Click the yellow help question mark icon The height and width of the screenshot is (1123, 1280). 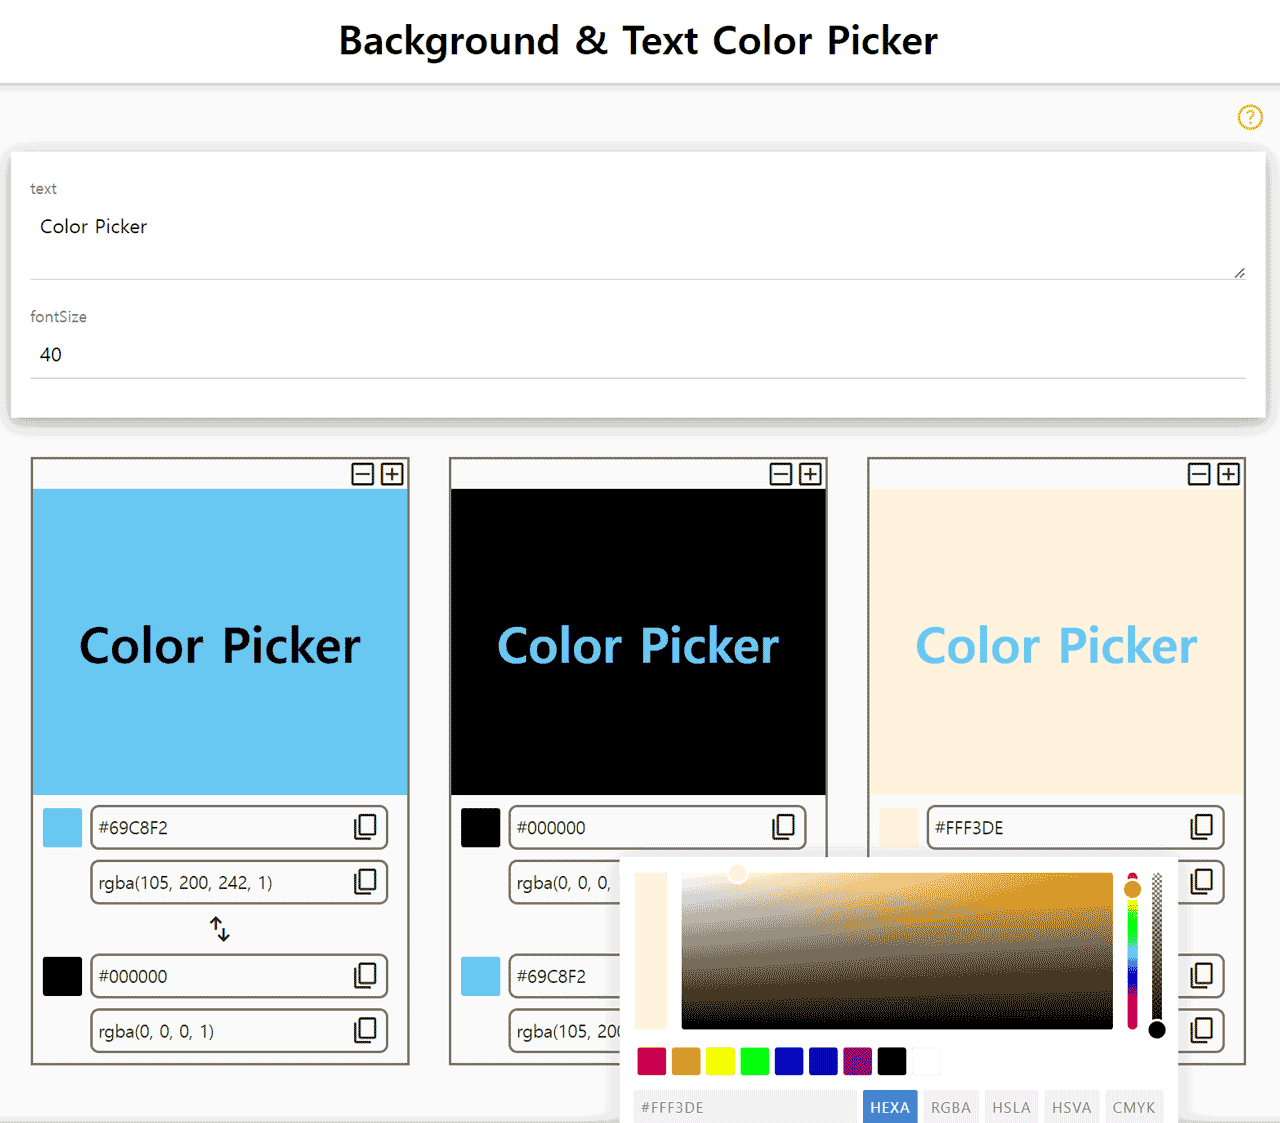pyautogui.click(x=1249, y=117)
